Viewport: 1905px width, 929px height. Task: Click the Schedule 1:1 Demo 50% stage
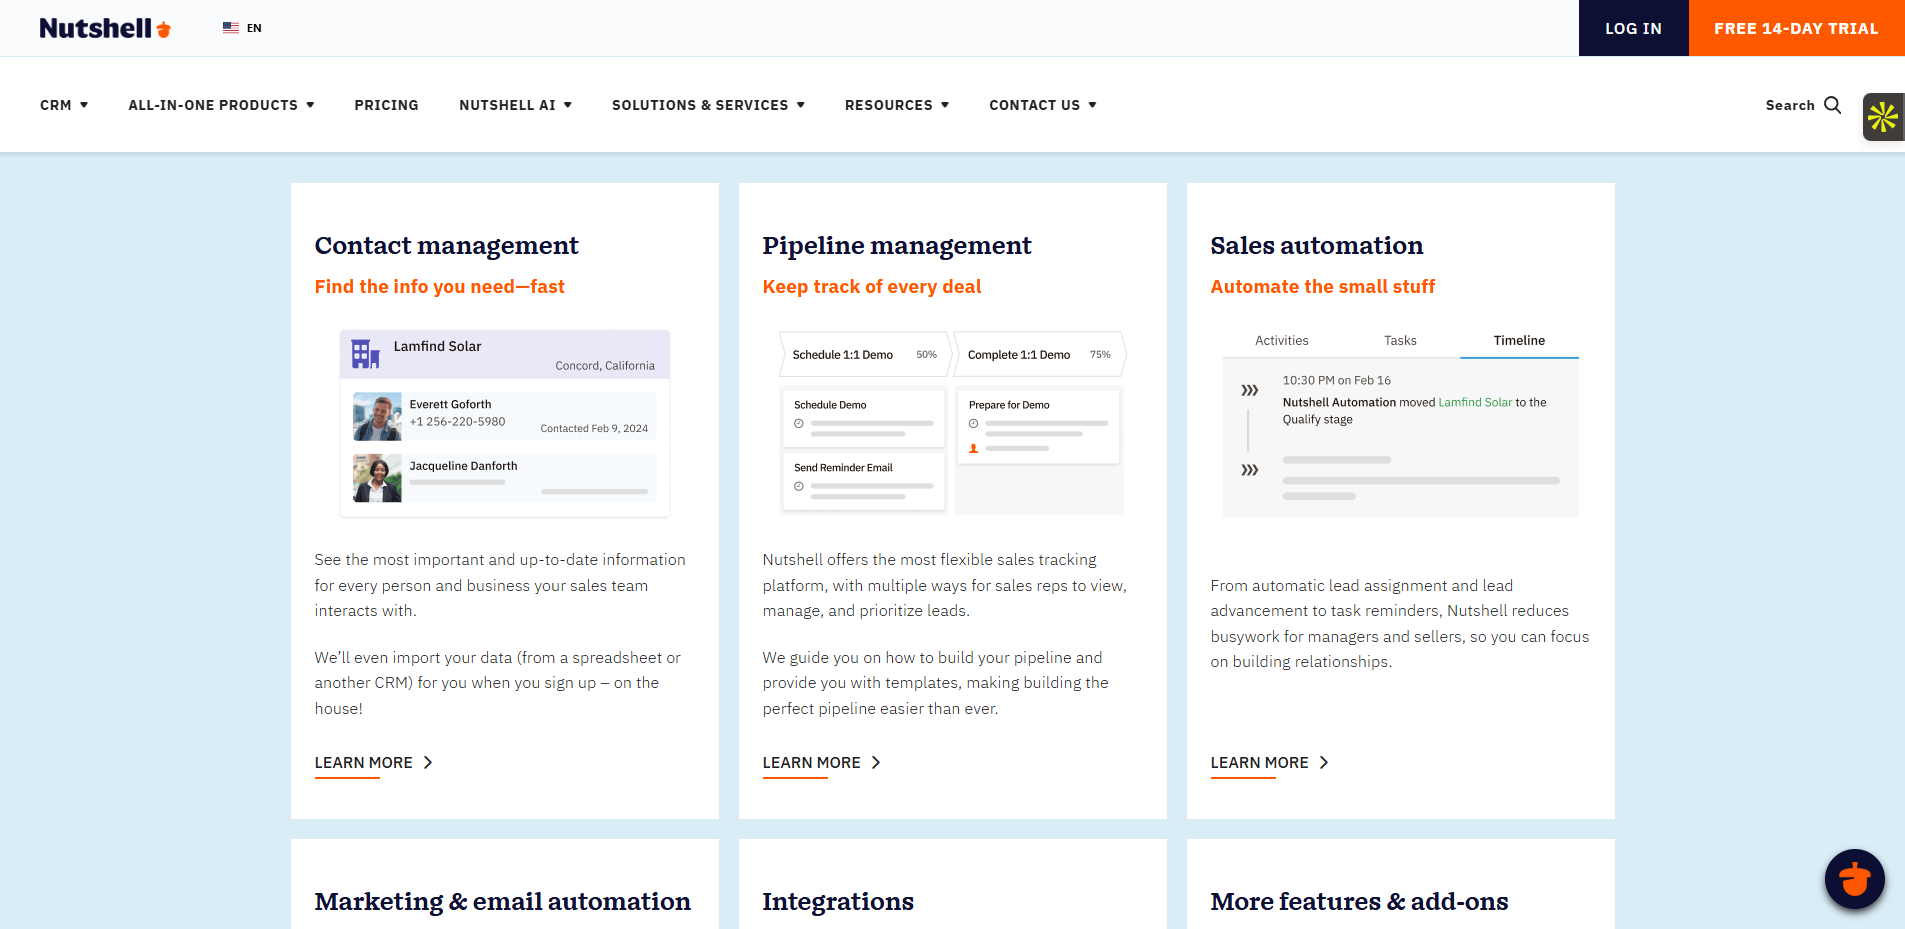pos(865,355)
